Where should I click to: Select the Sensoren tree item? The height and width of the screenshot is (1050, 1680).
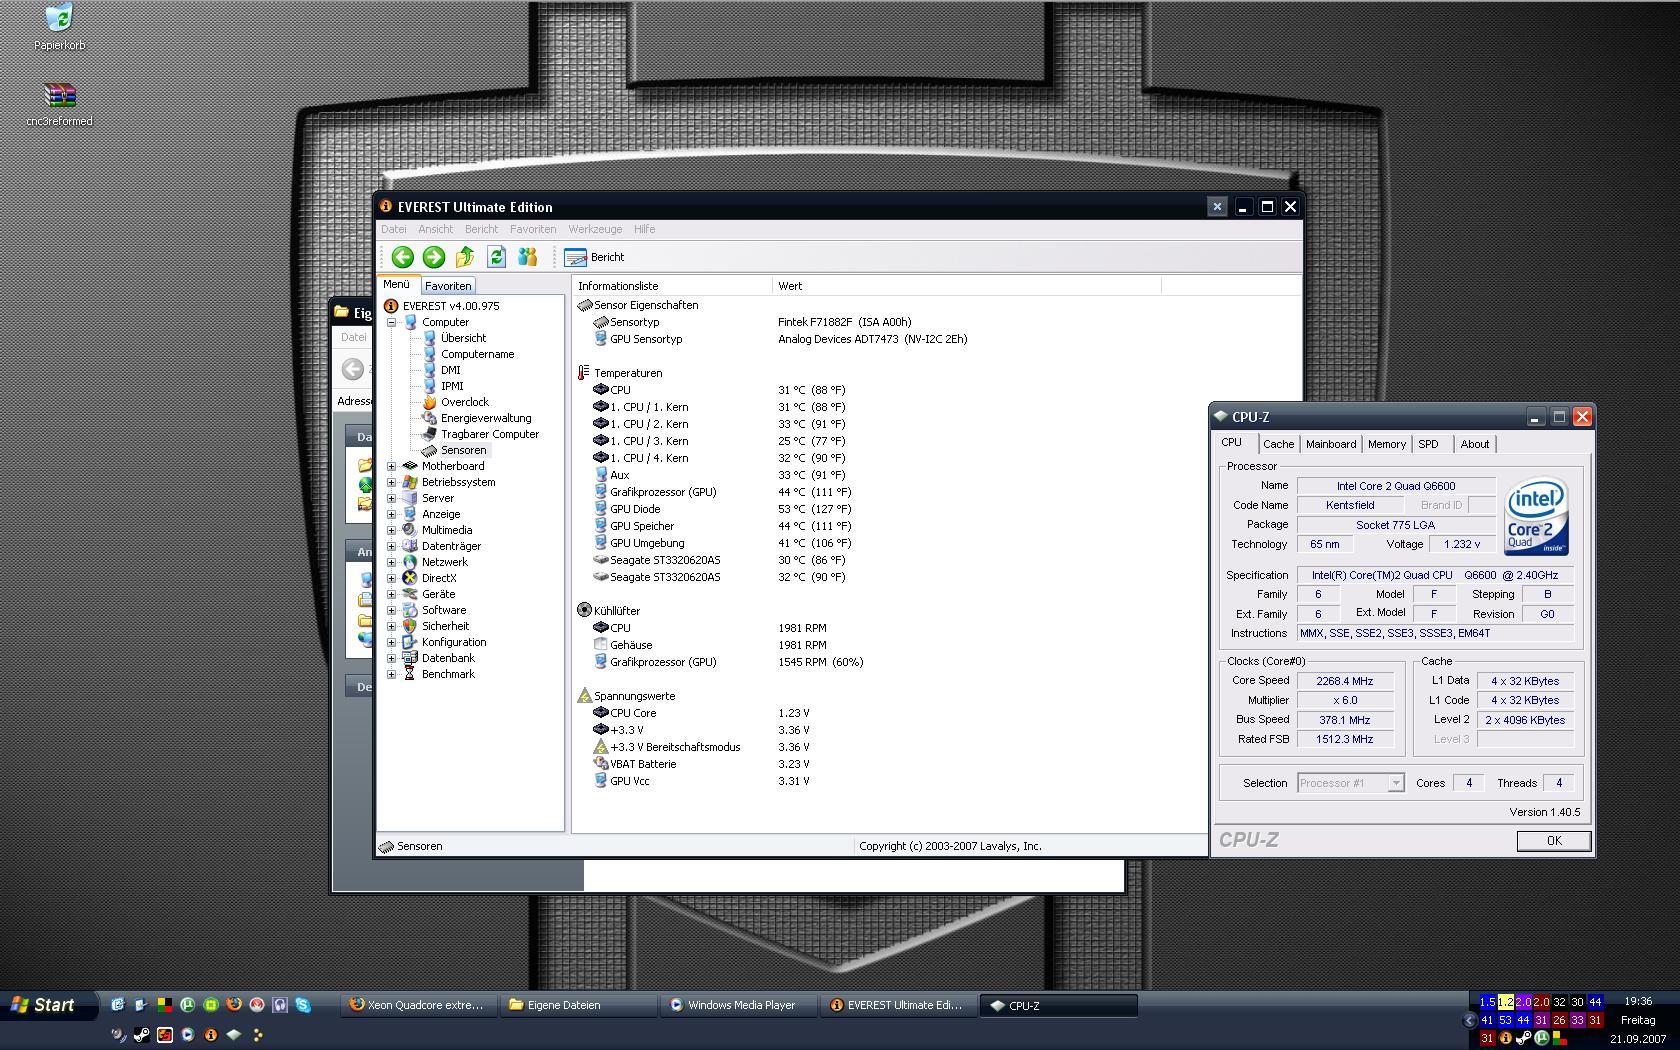tap(463, 450)
